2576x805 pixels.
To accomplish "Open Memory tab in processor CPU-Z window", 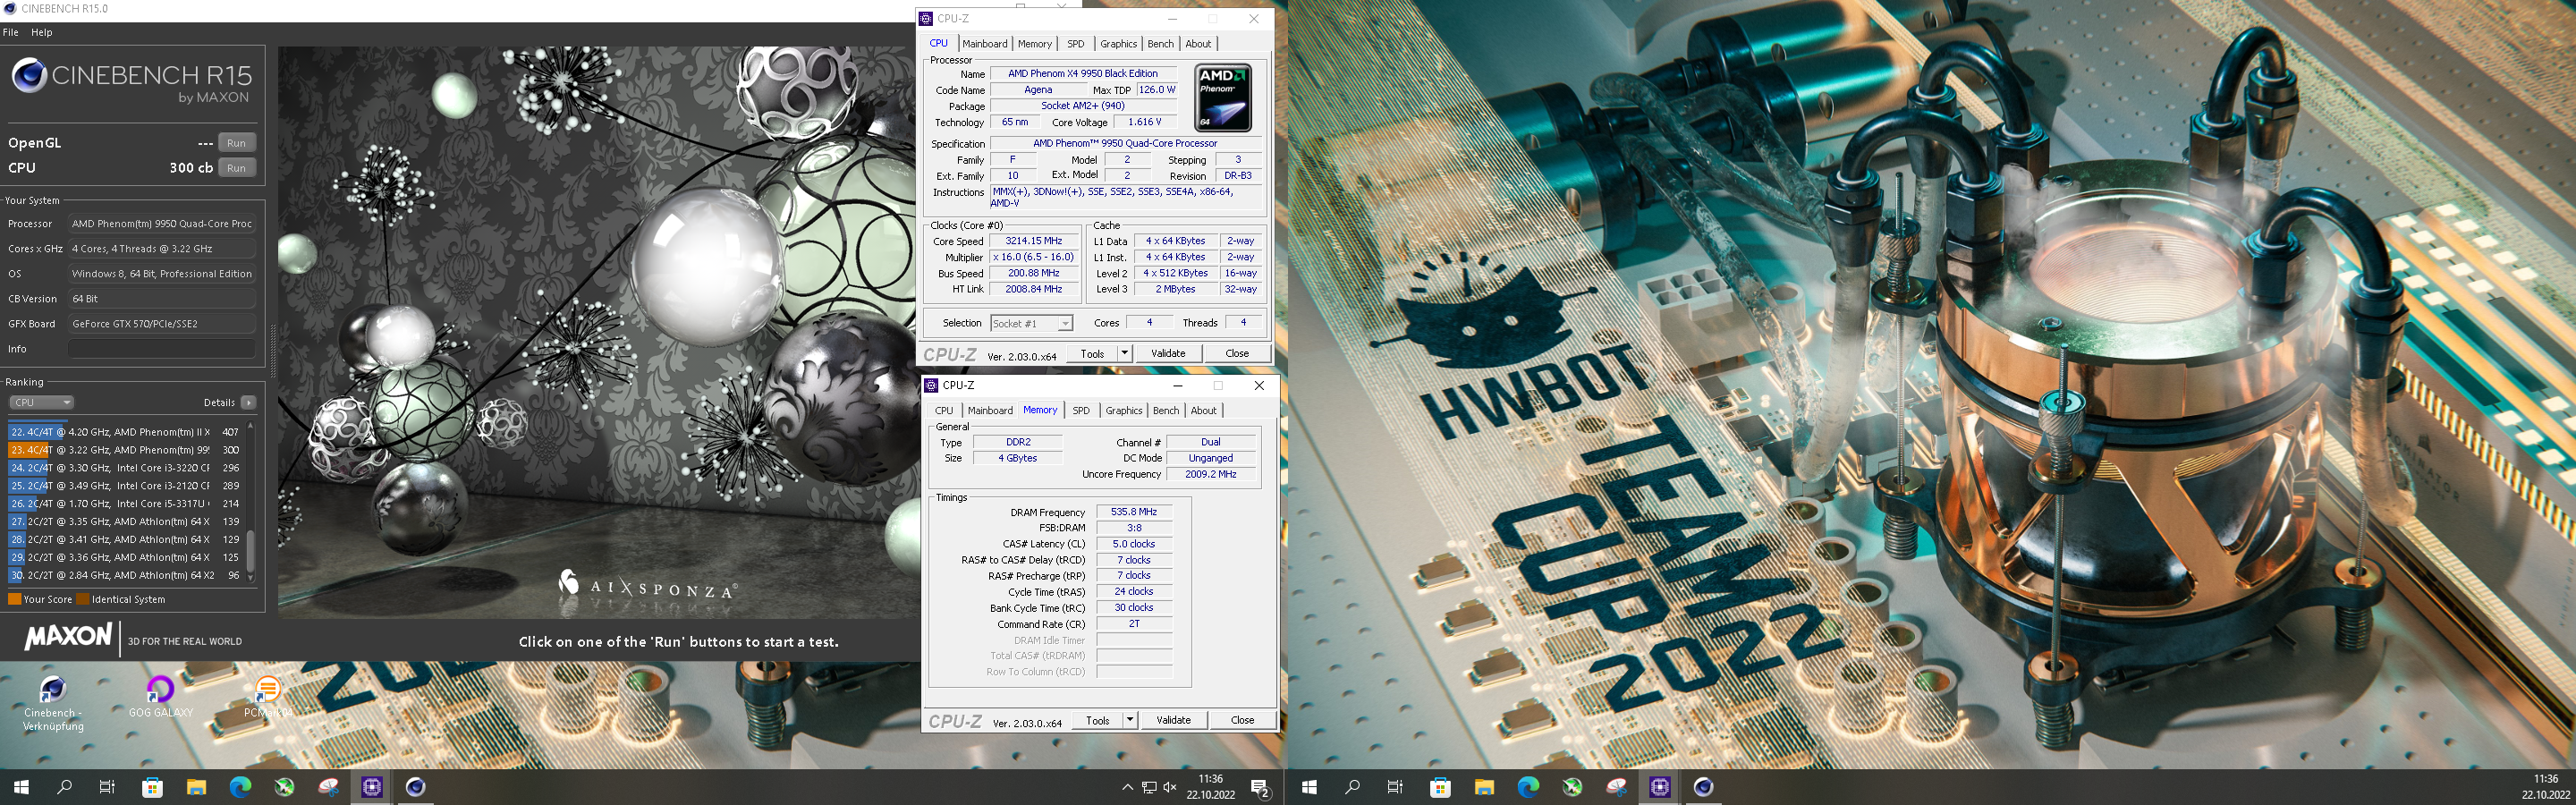I will pos(1035,44).
